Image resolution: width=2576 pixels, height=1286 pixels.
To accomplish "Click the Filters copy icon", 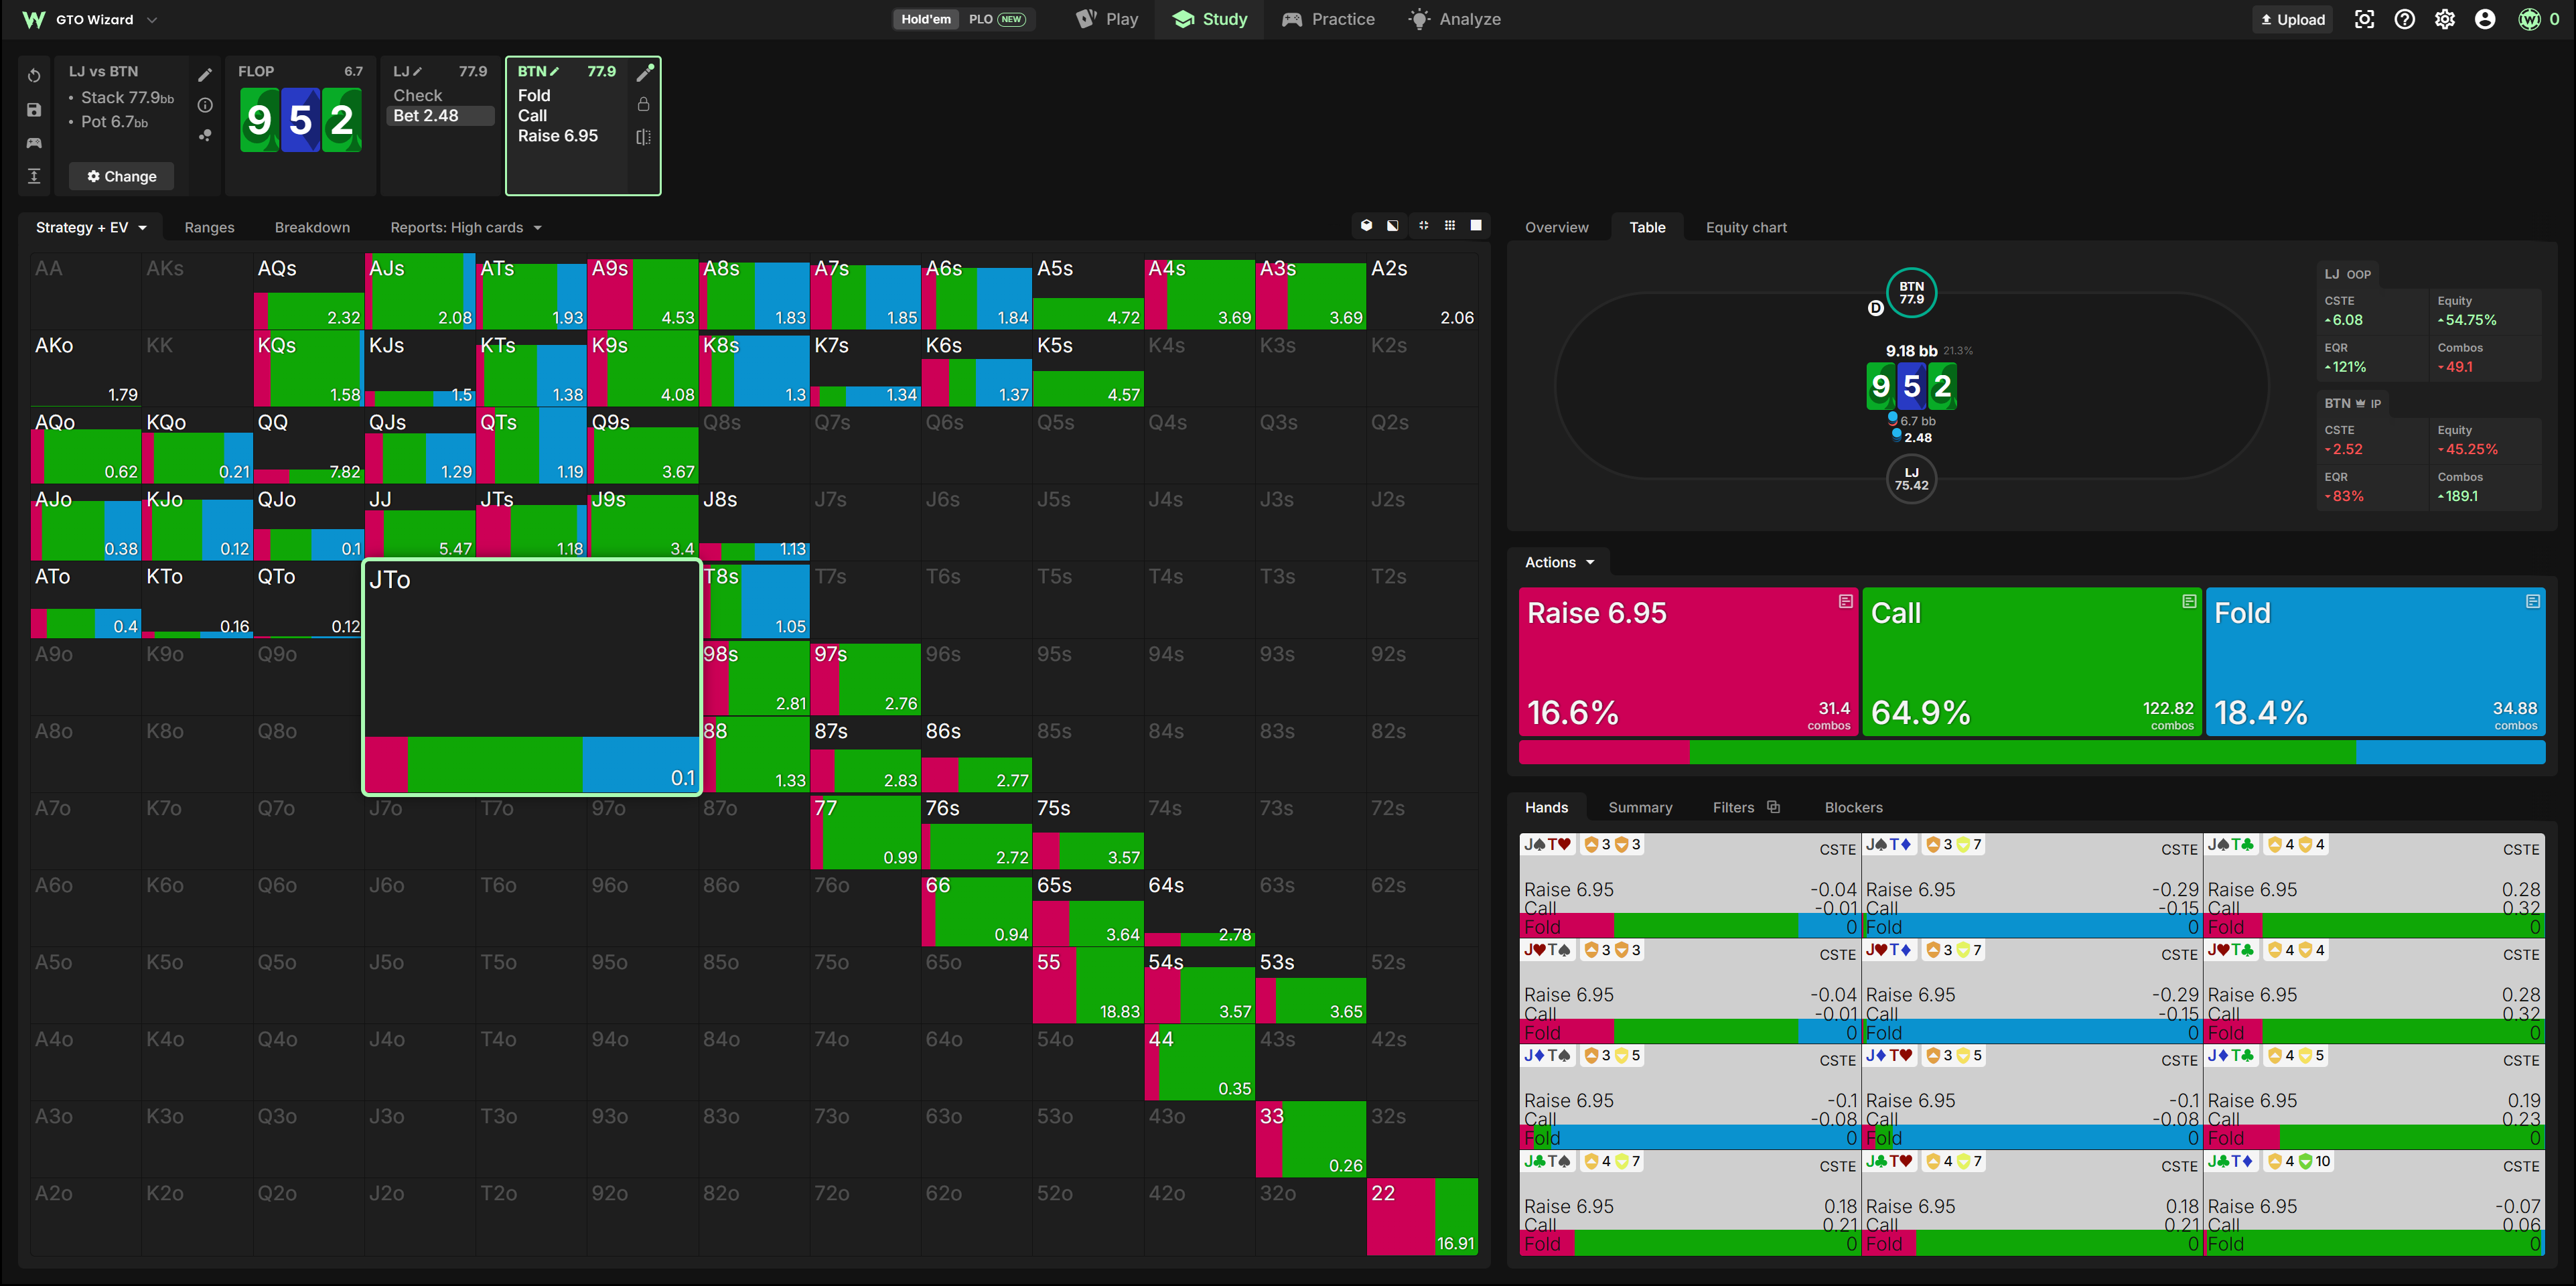I will click(x=1774, y=807).
